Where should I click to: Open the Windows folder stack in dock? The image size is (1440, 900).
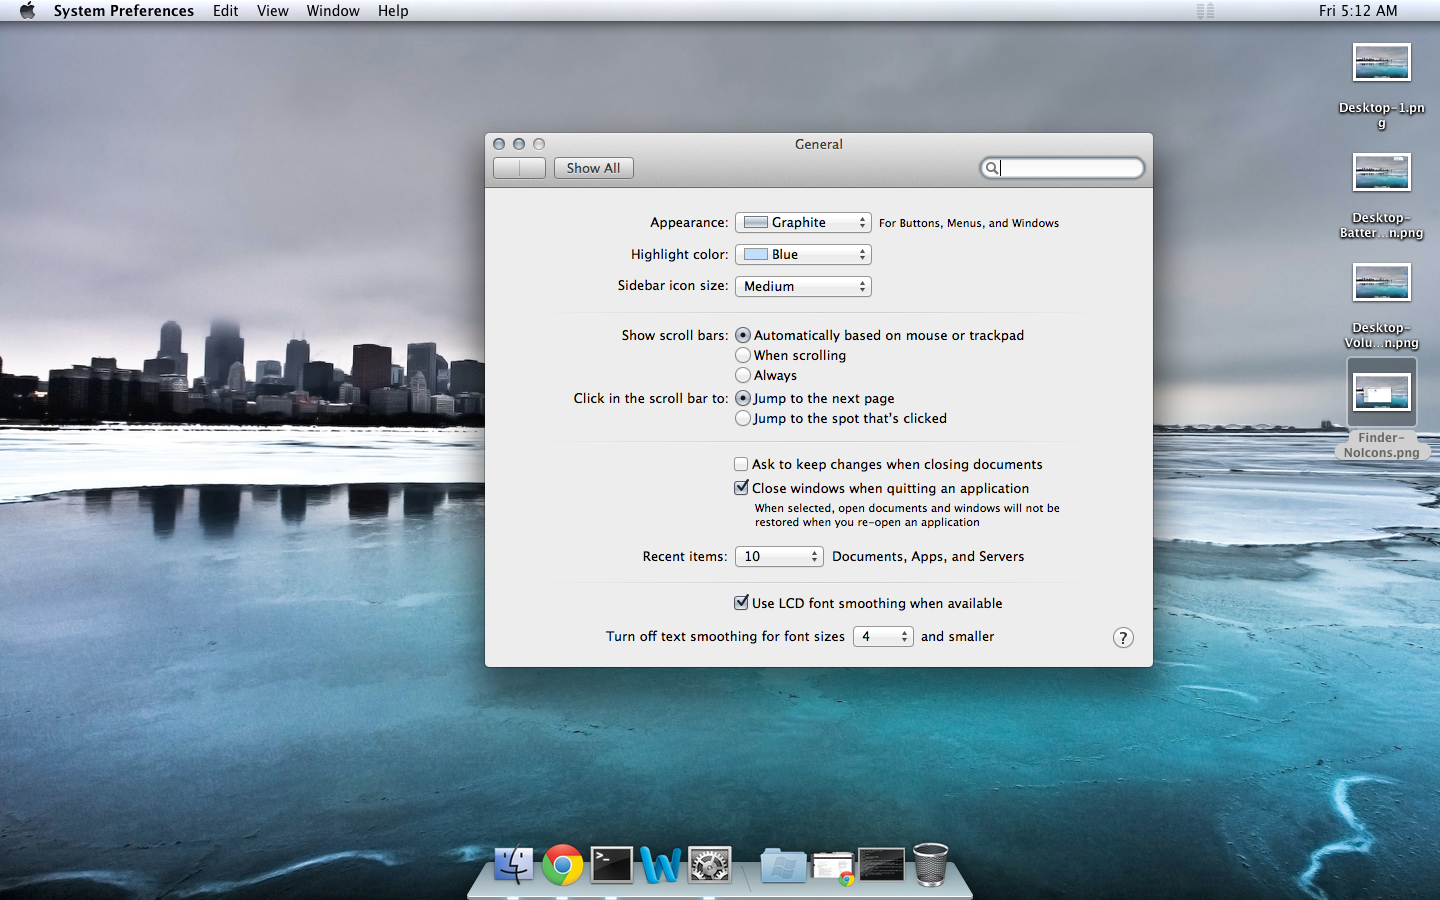783,865
